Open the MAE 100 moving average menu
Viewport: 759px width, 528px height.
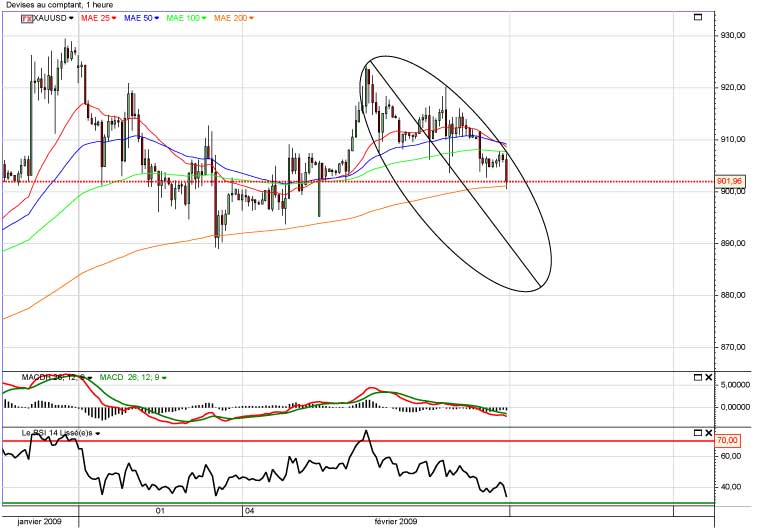pos(204,18)
